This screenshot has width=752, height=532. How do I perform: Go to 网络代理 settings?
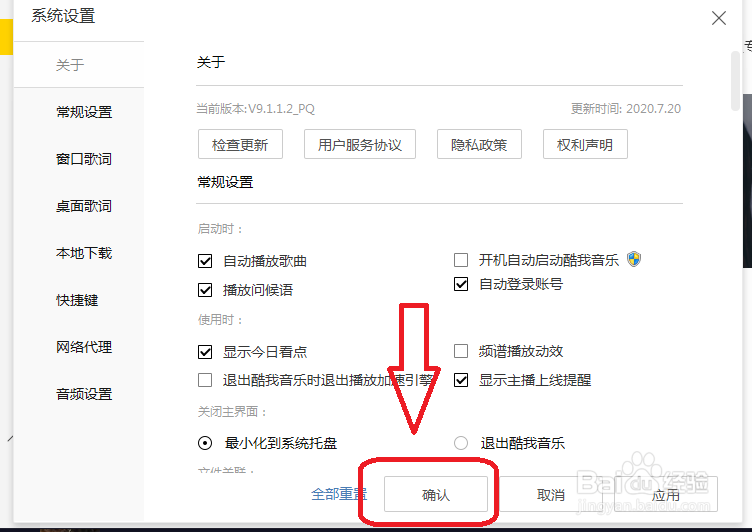click(84, 347)
